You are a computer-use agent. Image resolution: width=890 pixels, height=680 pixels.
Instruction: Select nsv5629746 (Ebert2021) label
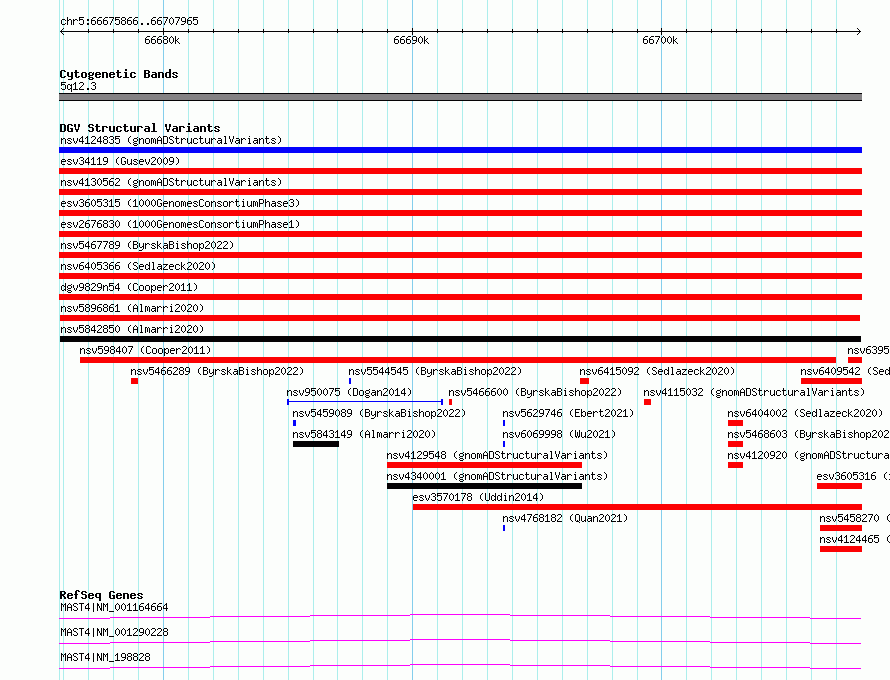coord(568,413)
